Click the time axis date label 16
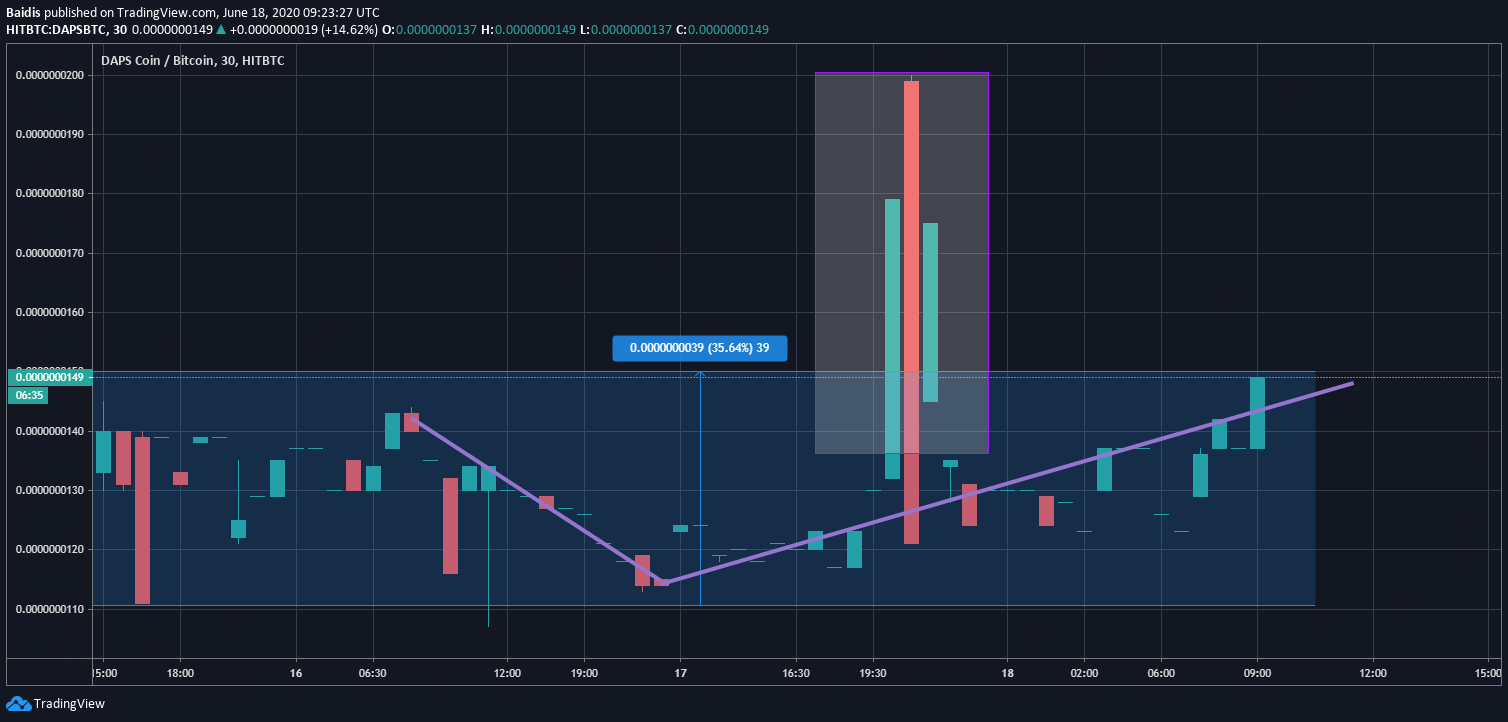This screenshot has width=1508, height=722. [x=295, y=673]
